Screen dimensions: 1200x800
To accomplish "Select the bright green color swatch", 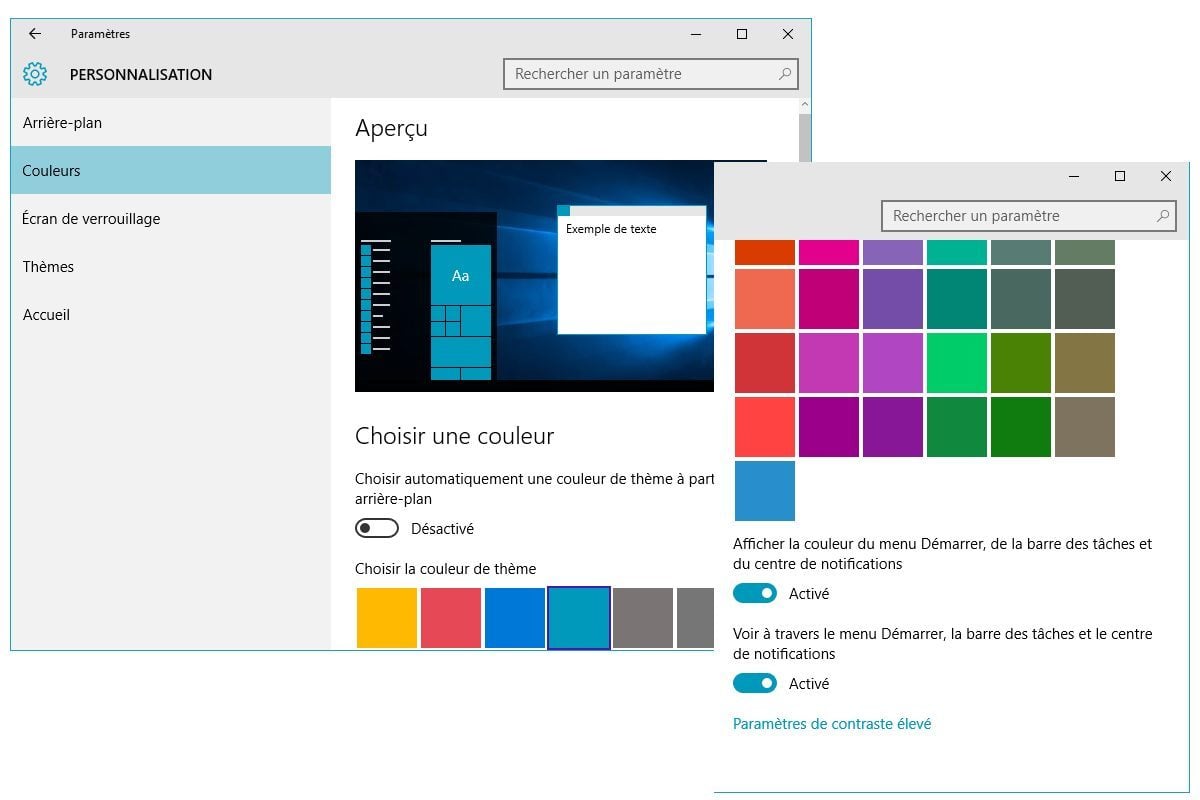I will click(x=957, y=363).
